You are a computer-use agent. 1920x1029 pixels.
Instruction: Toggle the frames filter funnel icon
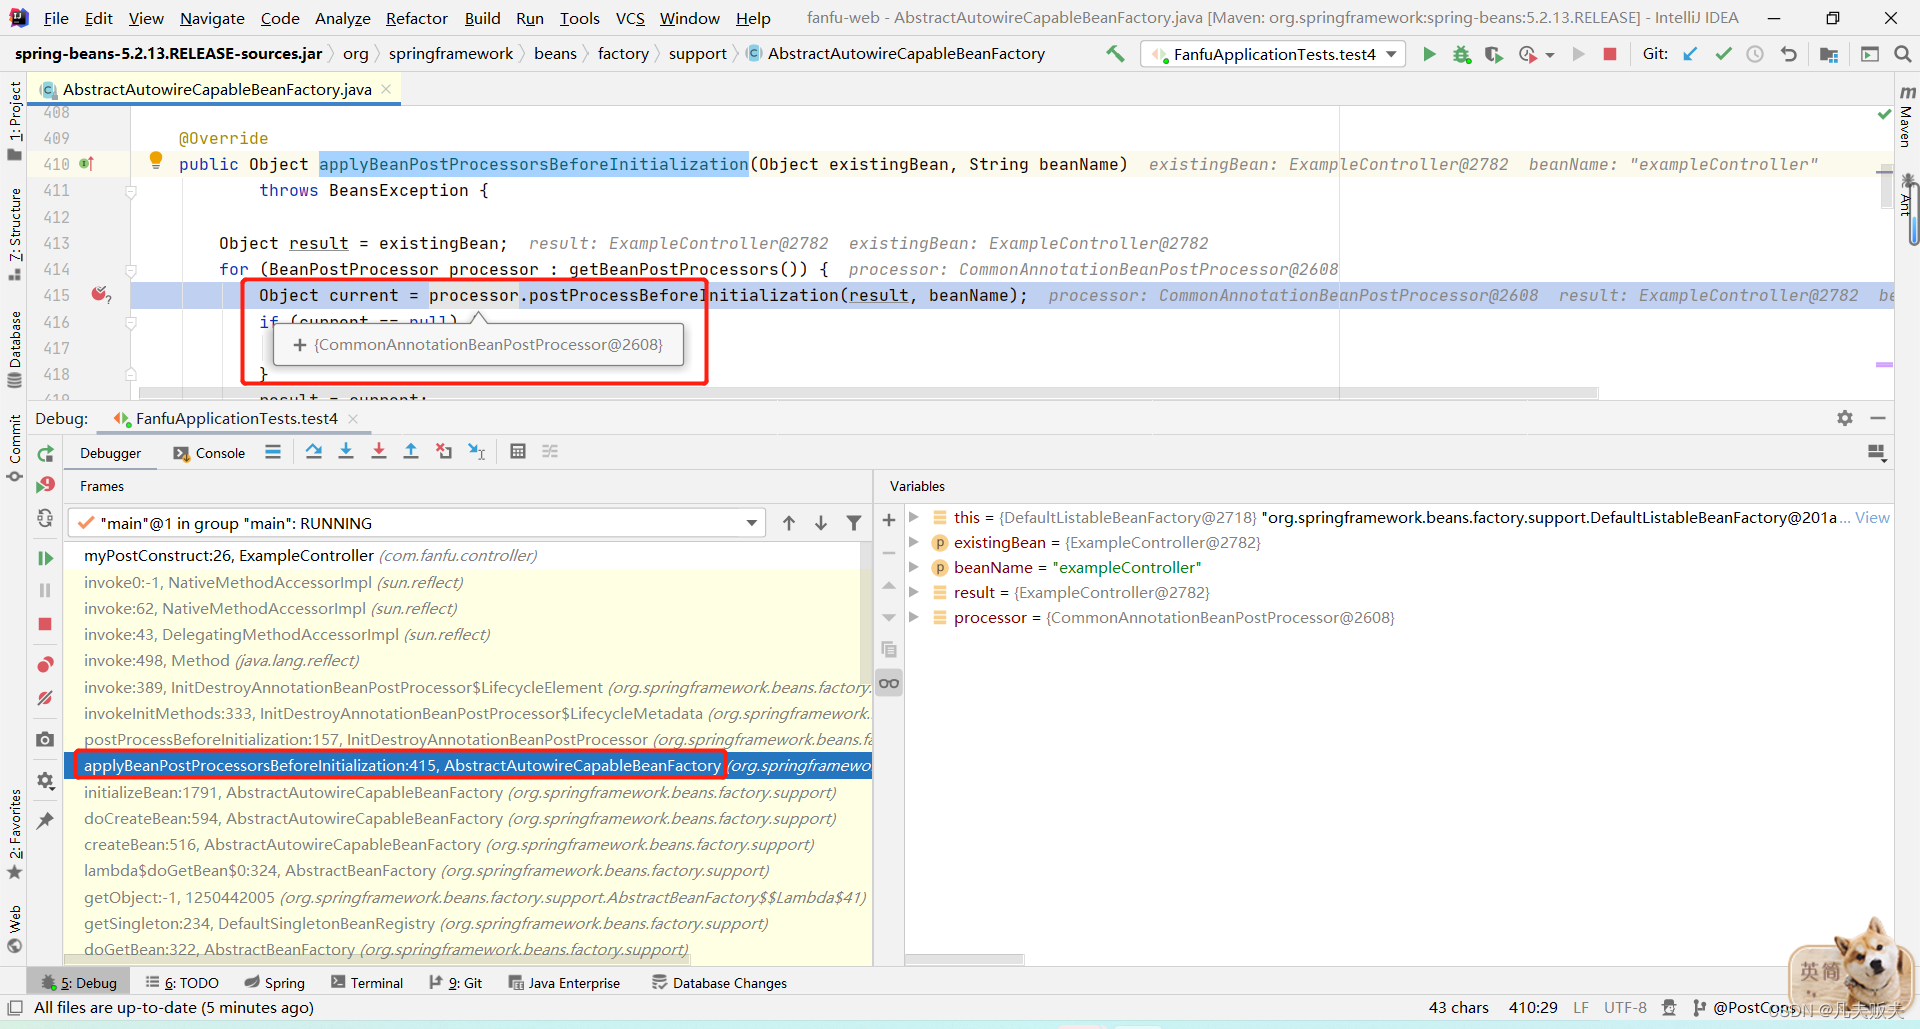[x=854, y=523]
